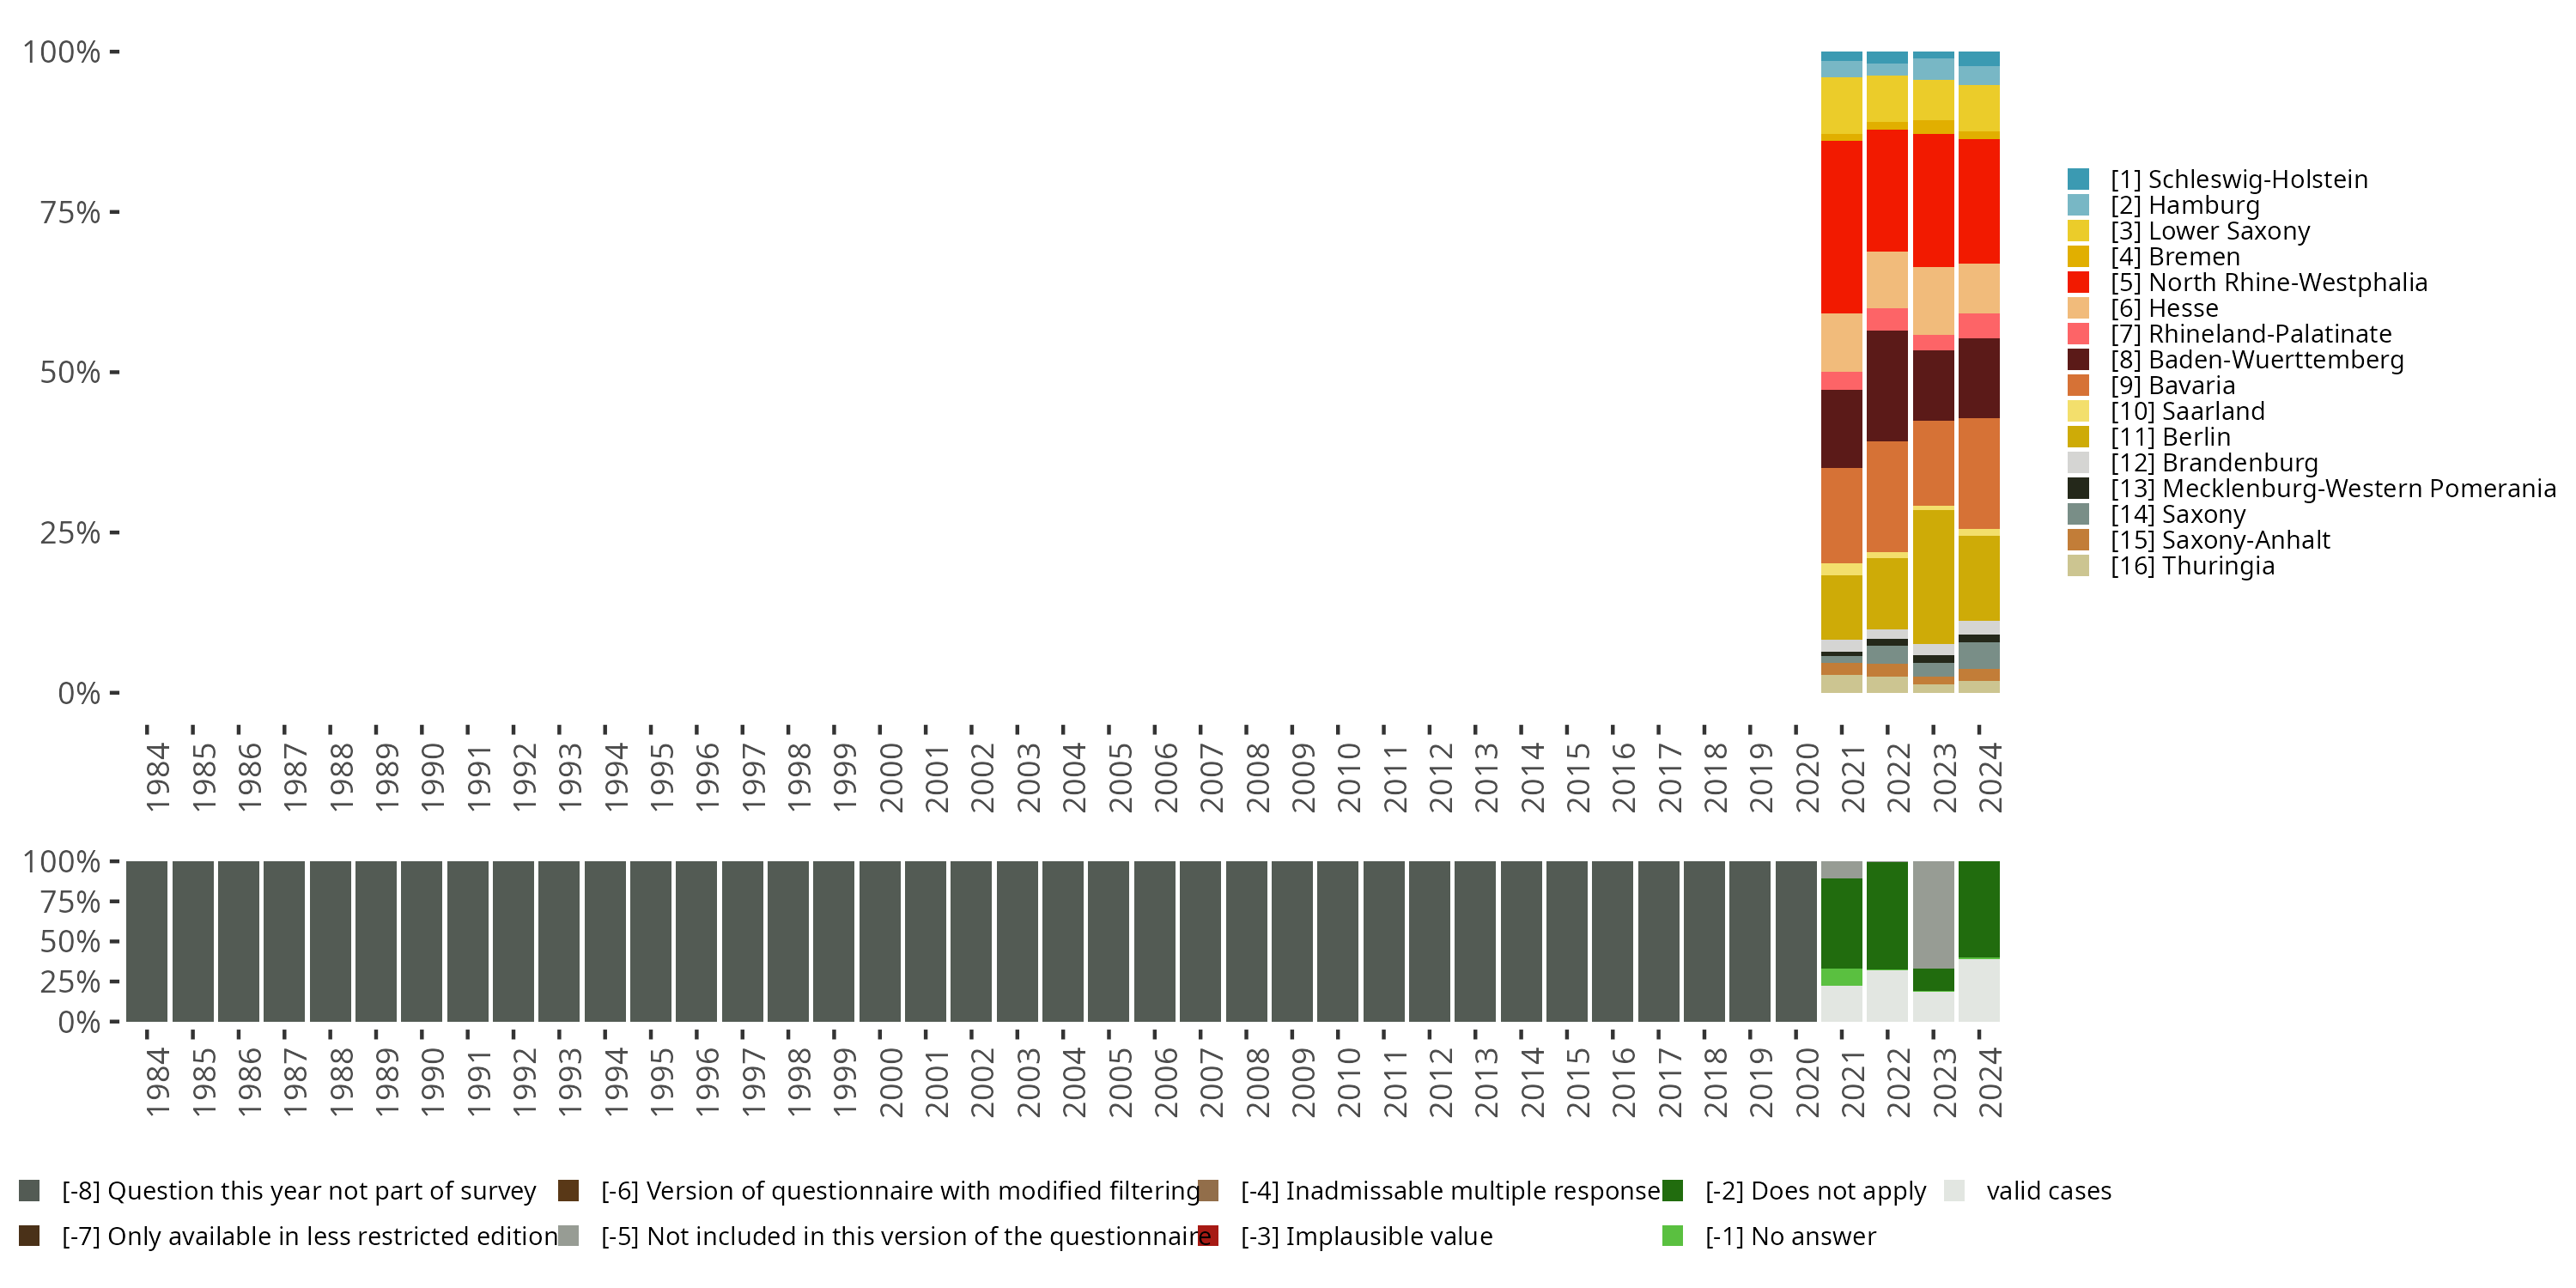Click the 1984 bar in the bottom chart
The image size is (2576, 1288).
coord(147,940)
